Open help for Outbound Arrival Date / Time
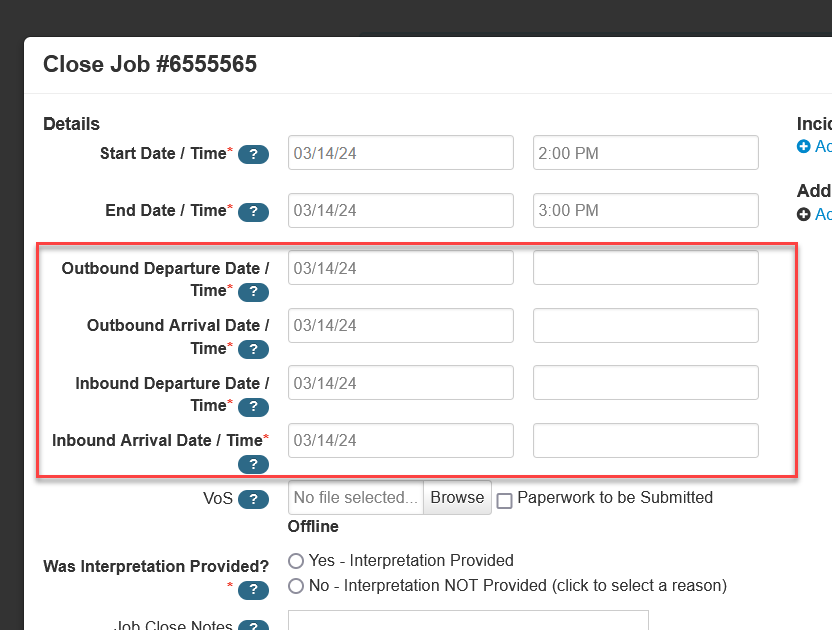832x630 pixels. point(253,349)
